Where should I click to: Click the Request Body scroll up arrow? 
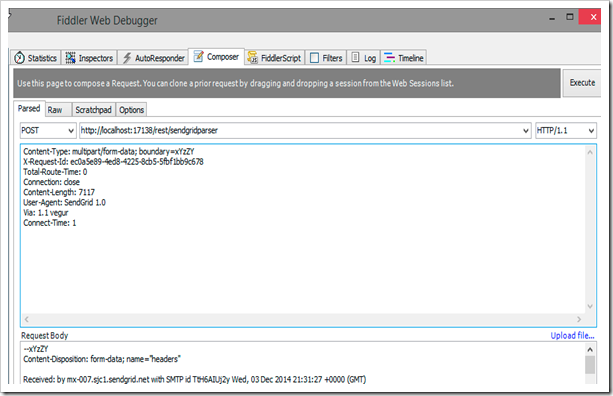pos(590,349)
